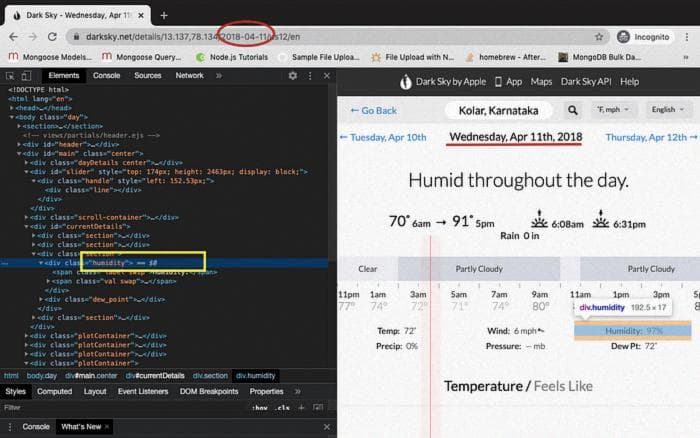This screenshot has height=438, width=700.
Task: Click the App phone icon
Action: pos(498,82)
